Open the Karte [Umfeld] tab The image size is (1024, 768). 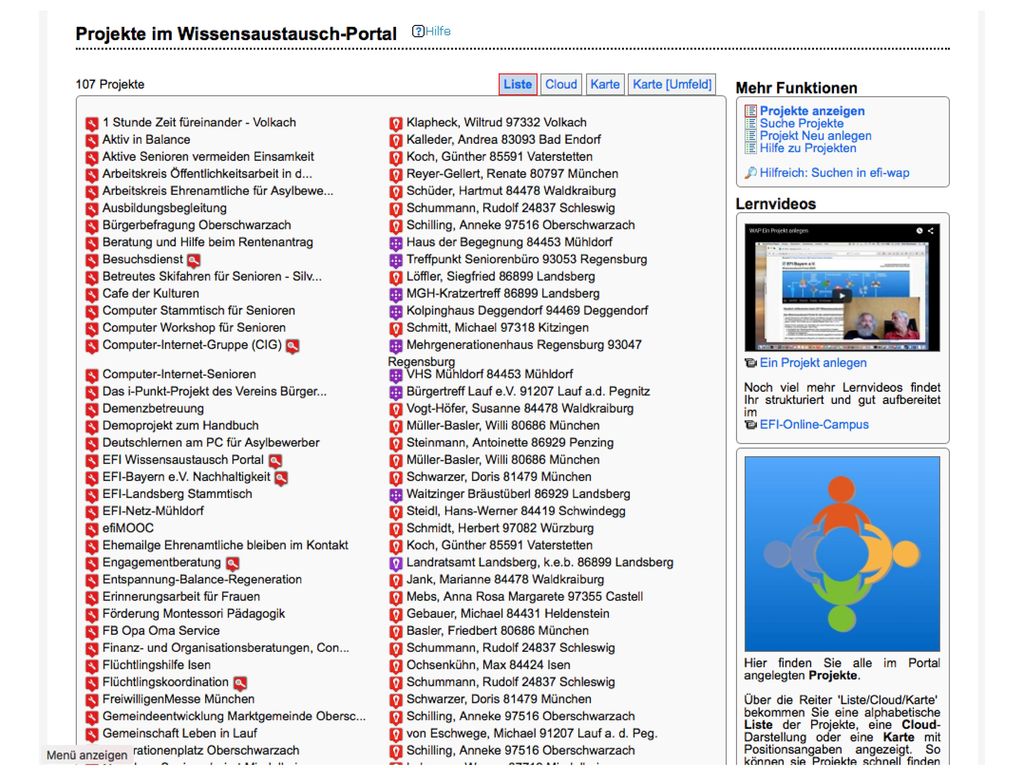click(x=672, y=84)
